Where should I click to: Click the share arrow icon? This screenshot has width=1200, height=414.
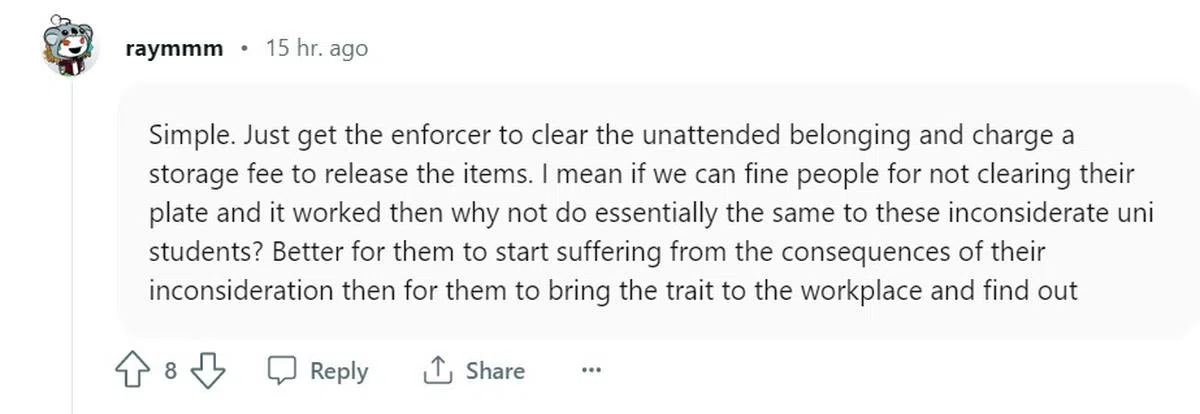tap(437, 371)
